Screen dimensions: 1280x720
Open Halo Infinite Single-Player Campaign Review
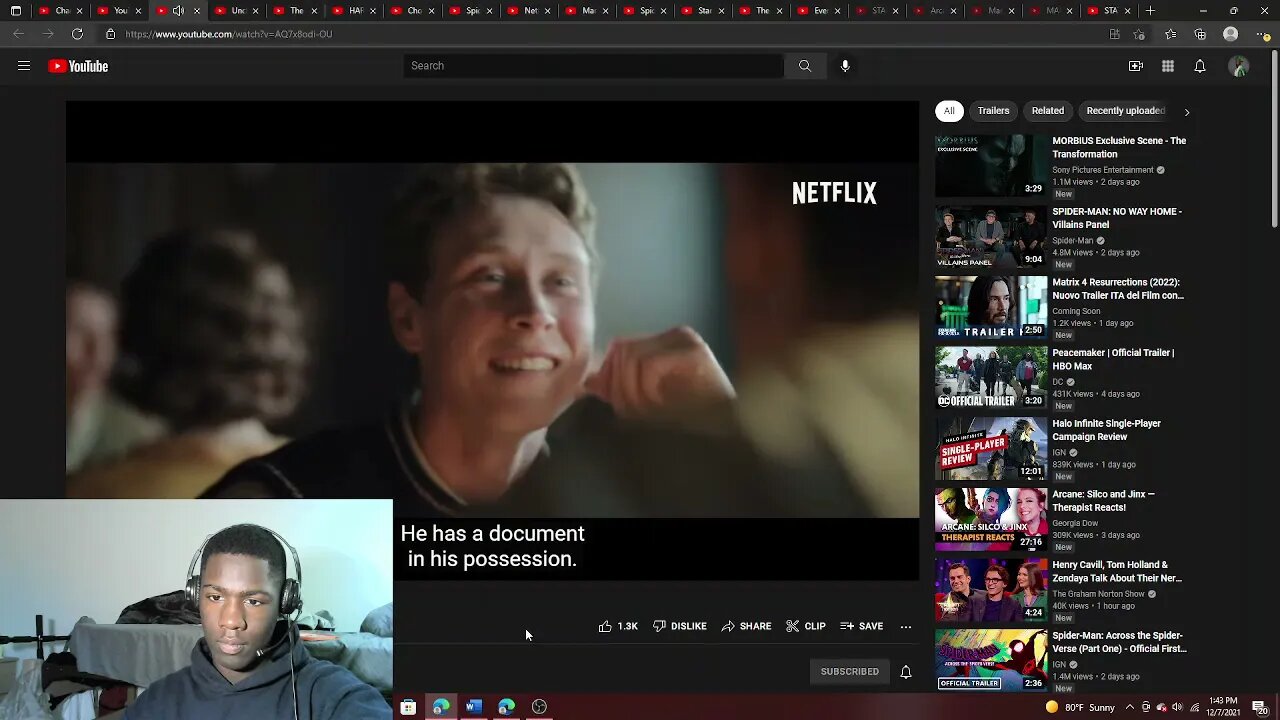point(1106,430)
